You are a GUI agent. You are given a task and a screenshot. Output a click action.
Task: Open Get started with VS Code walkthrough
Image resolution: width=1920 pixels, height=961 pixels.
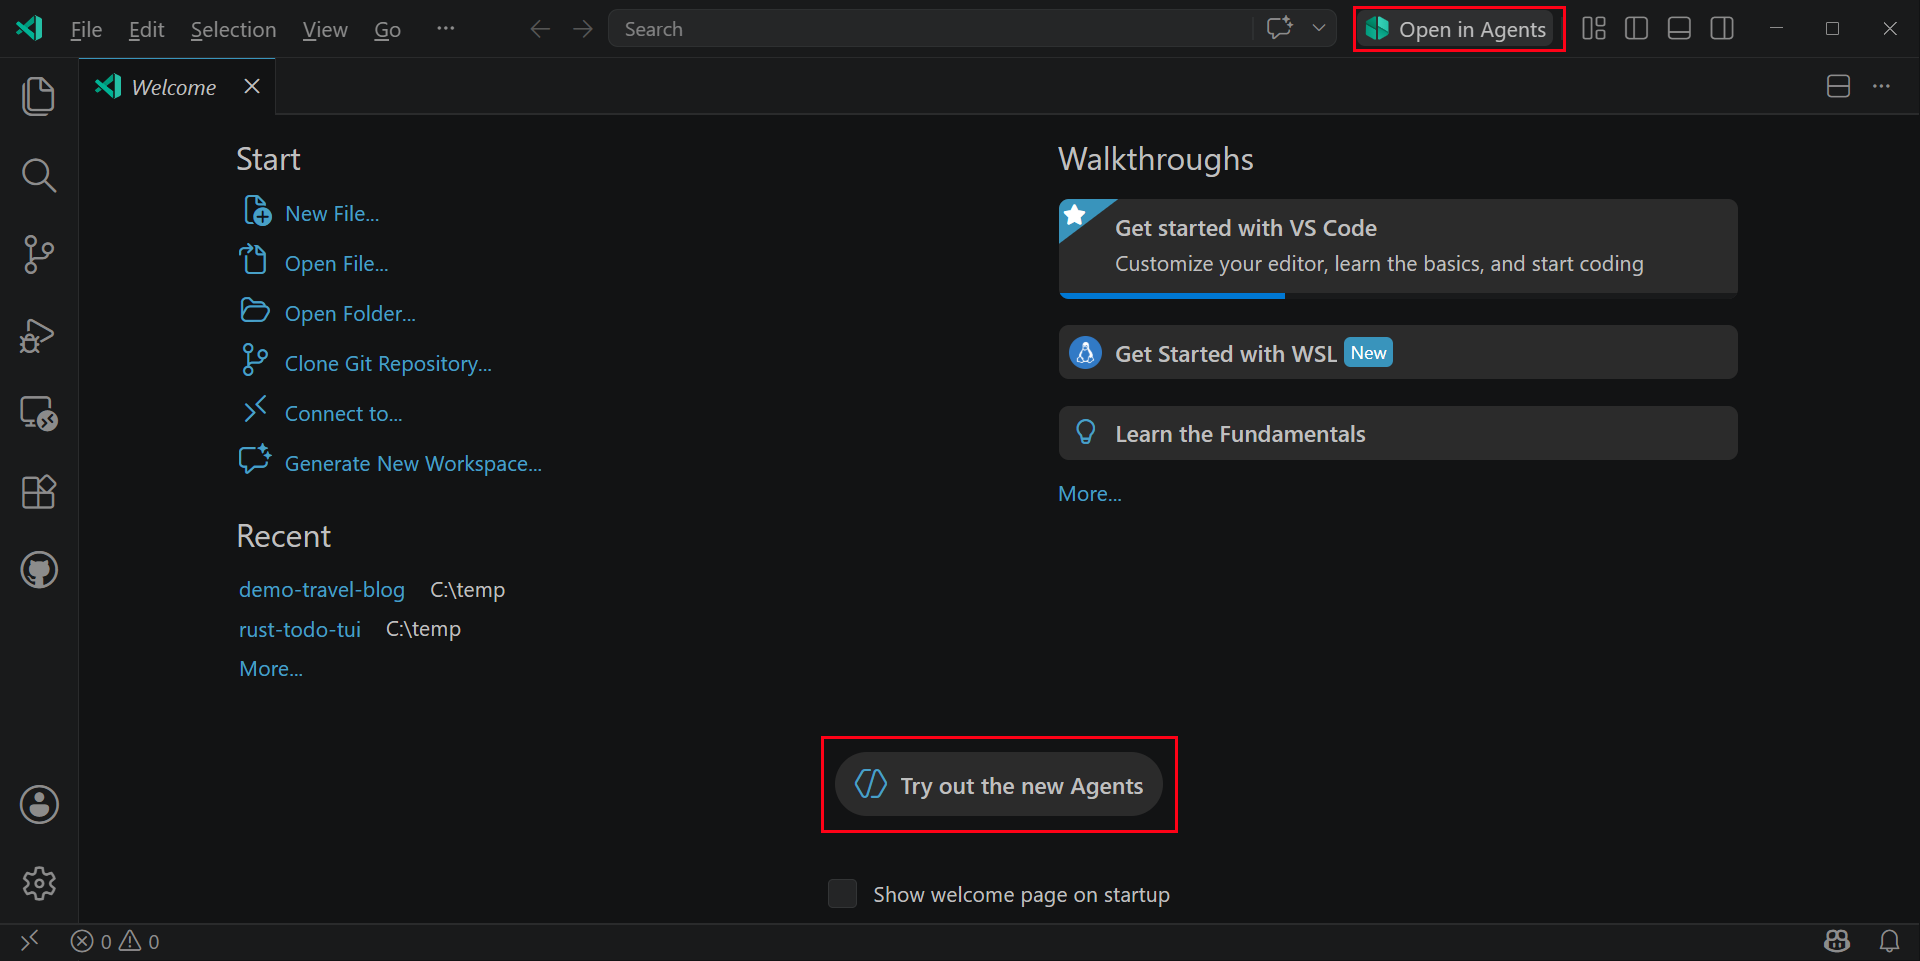pyautogui.click(x=1398, y=248)
